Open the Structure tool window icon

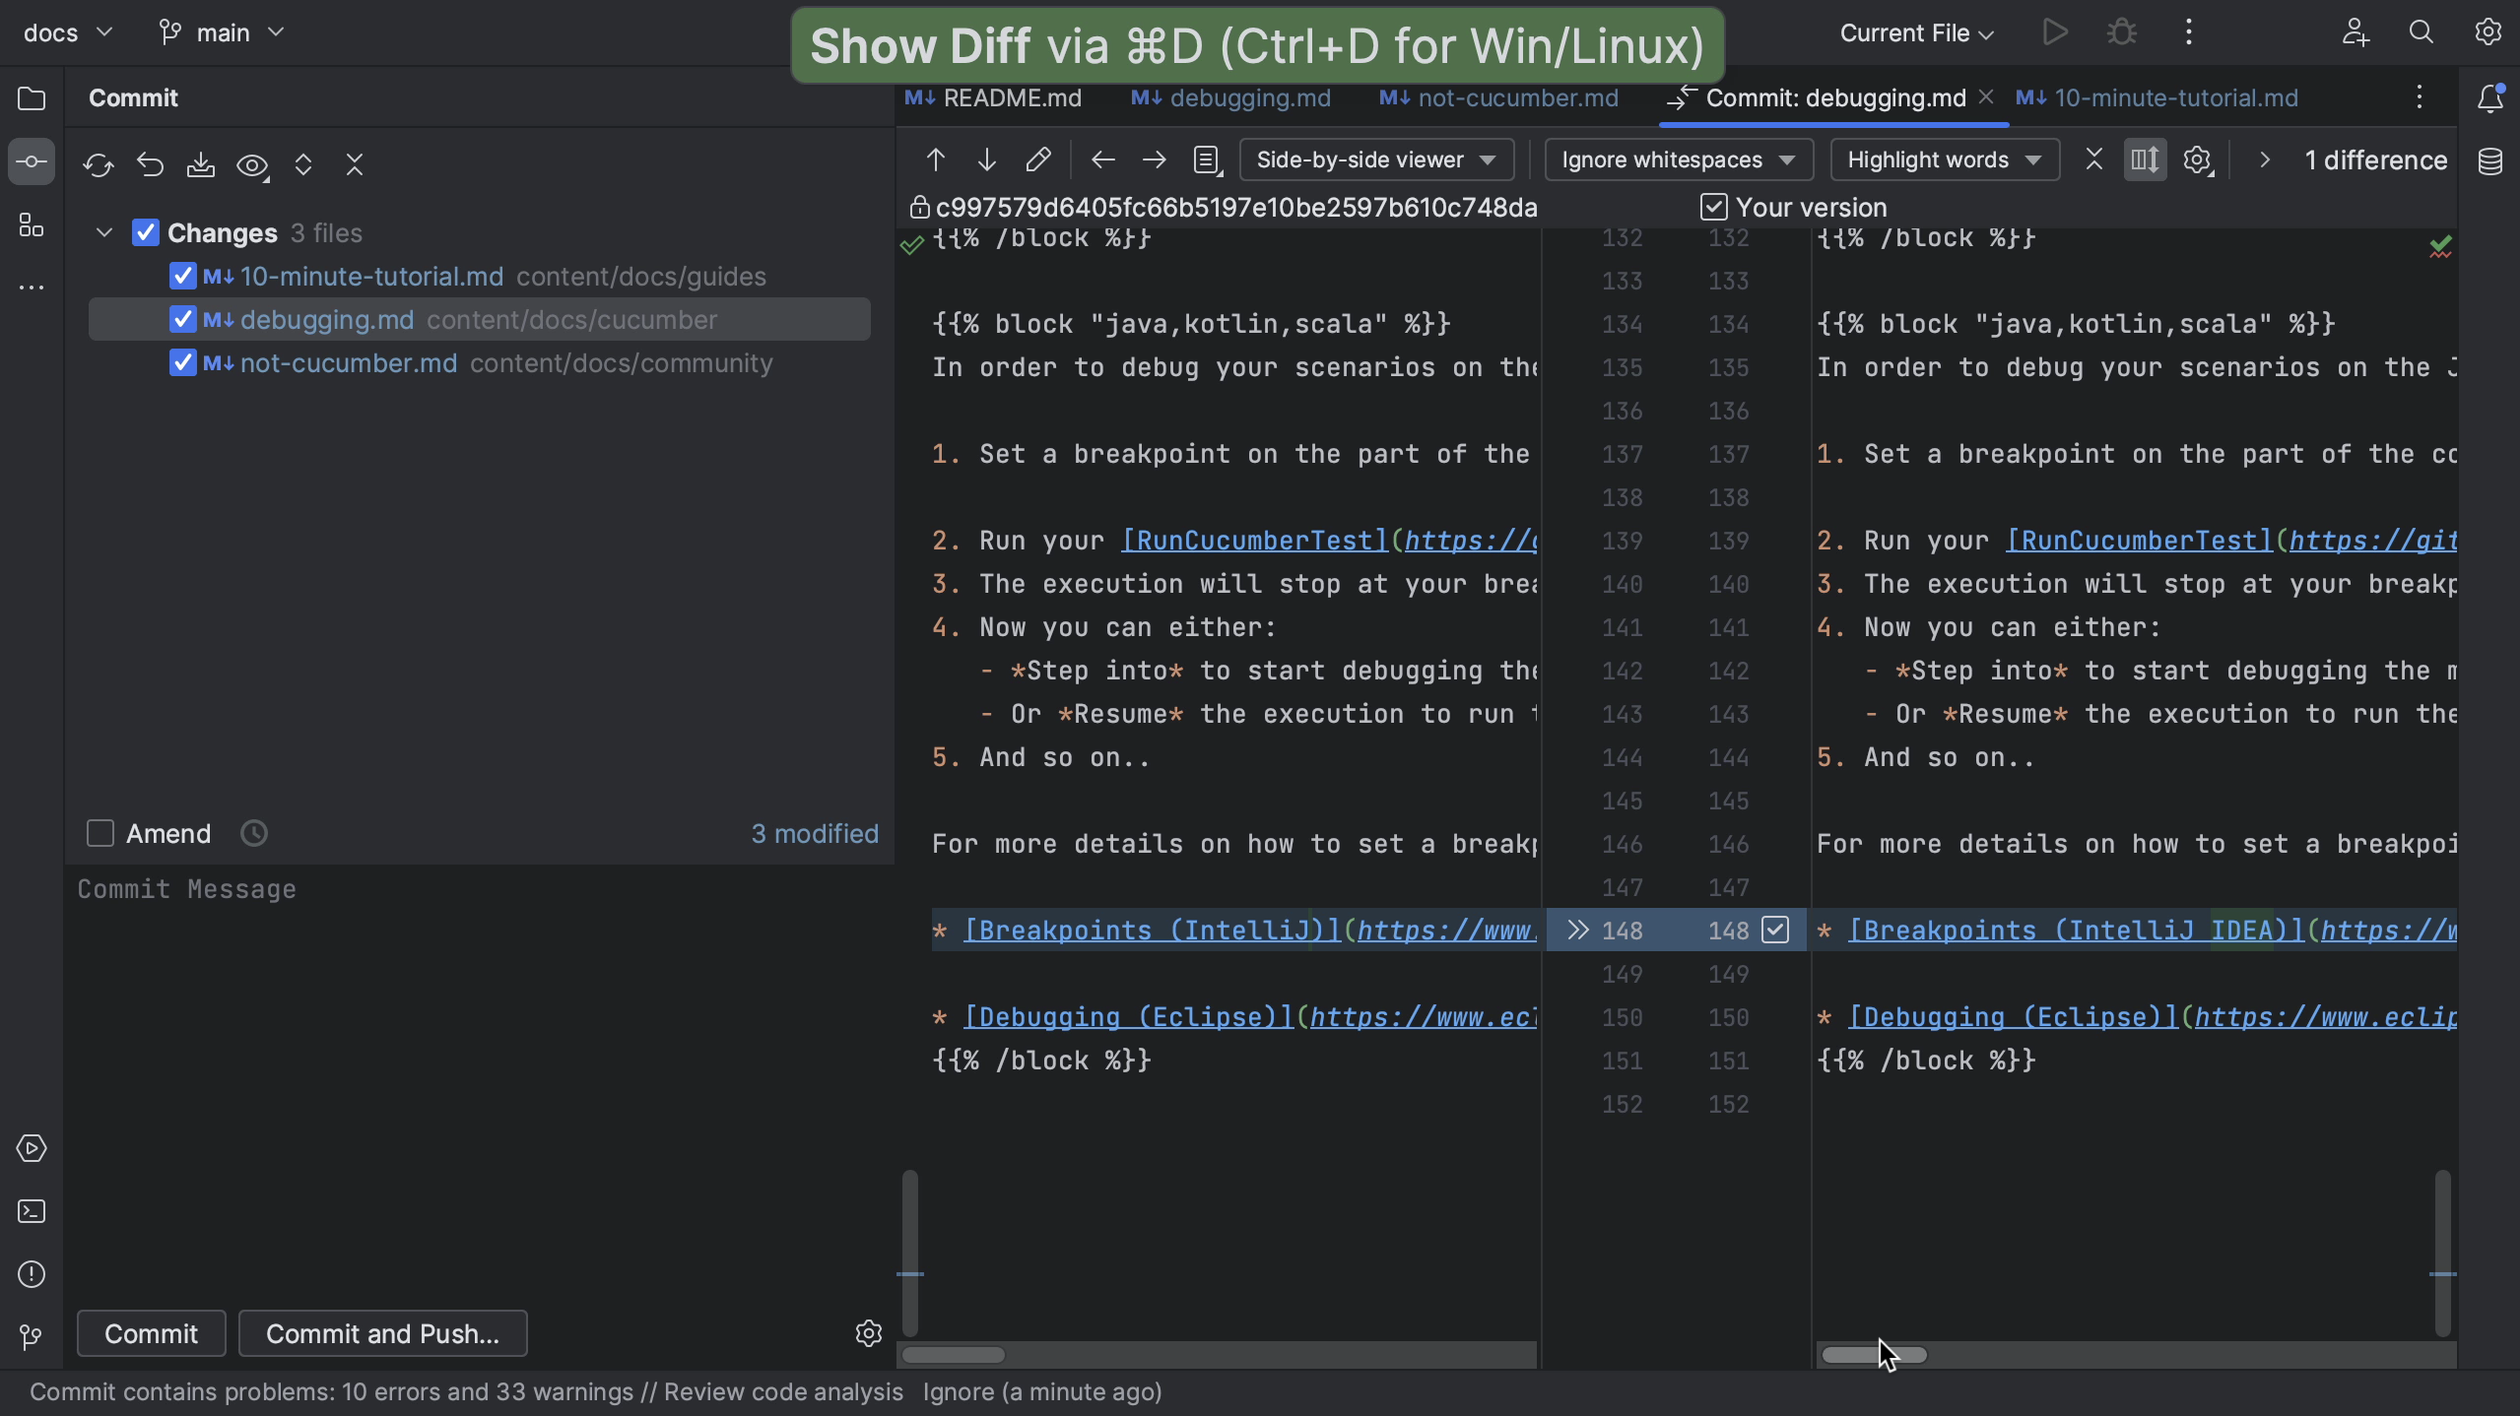(31, 225)
